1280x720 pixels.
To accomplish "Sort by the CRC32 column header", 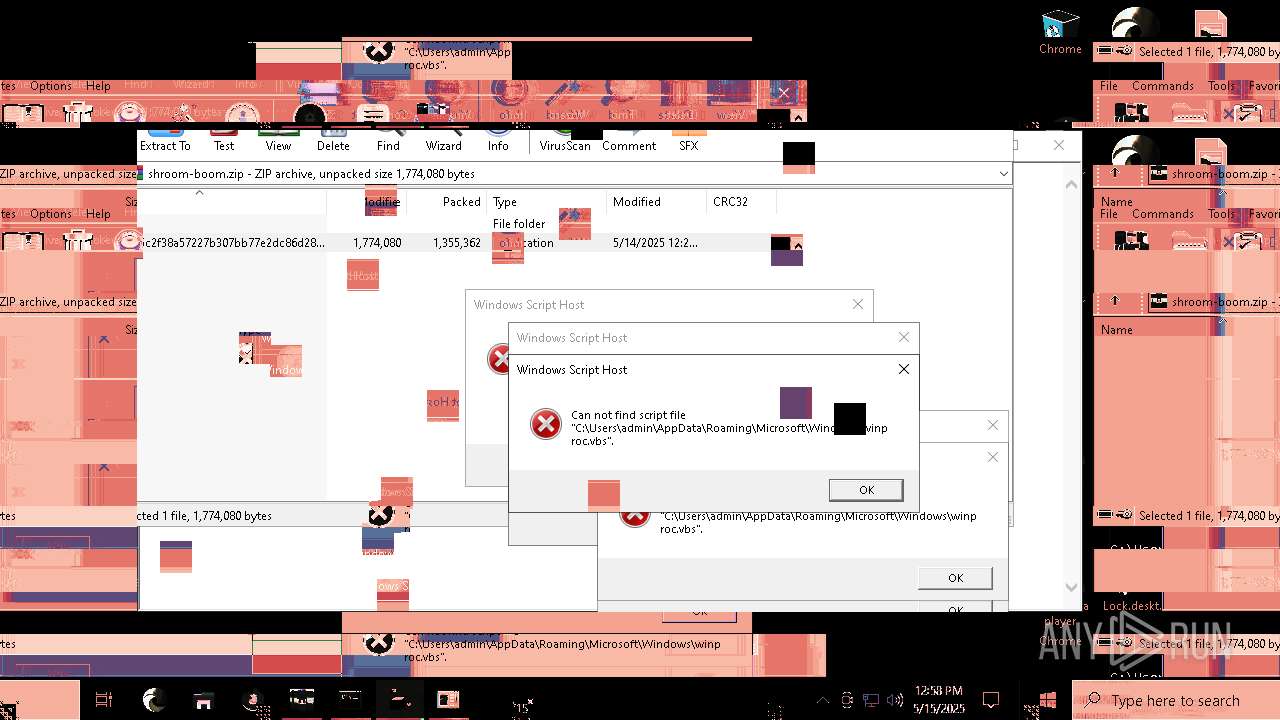I will pos(741,202).
